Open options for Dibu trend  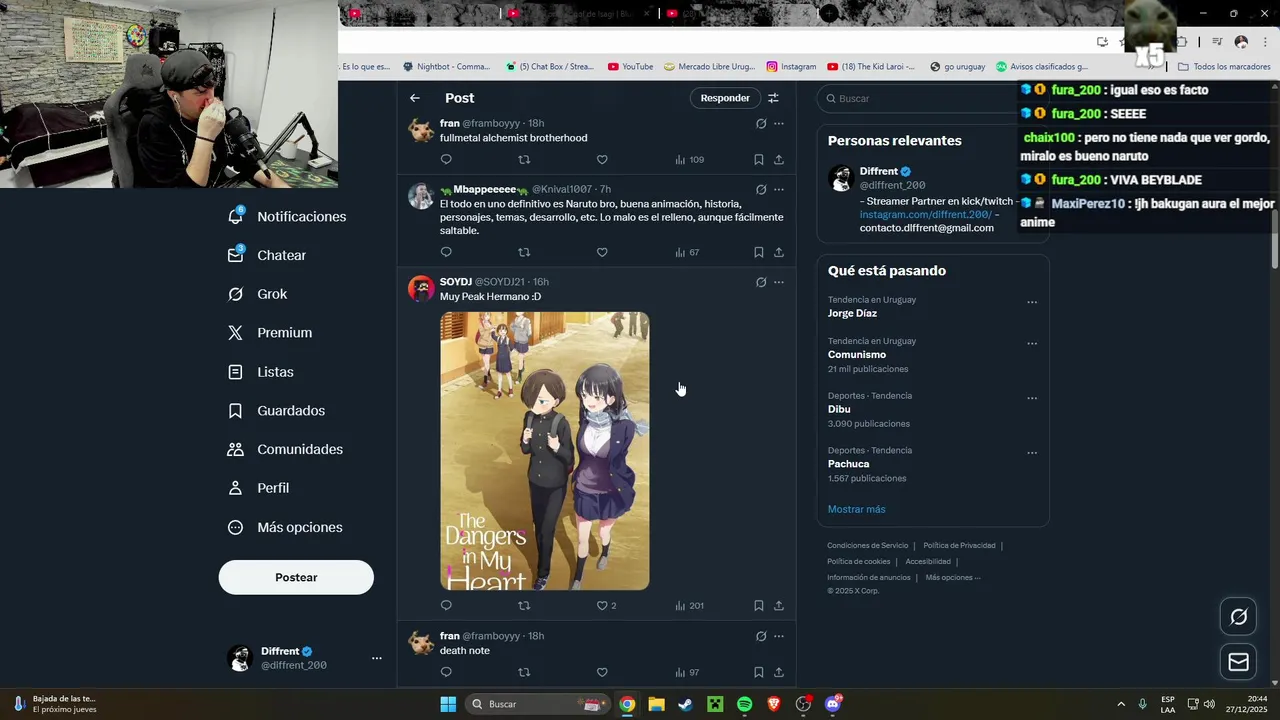pyautogui.click(x=1032, y=398)
